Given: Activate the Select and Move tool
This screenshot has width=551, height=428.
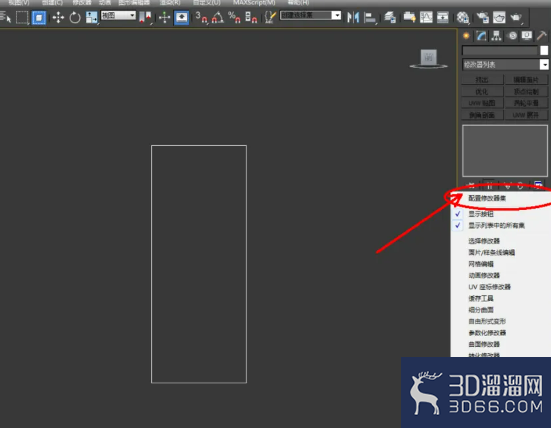Looking at the screenshot, I should [x=58, y=17].
